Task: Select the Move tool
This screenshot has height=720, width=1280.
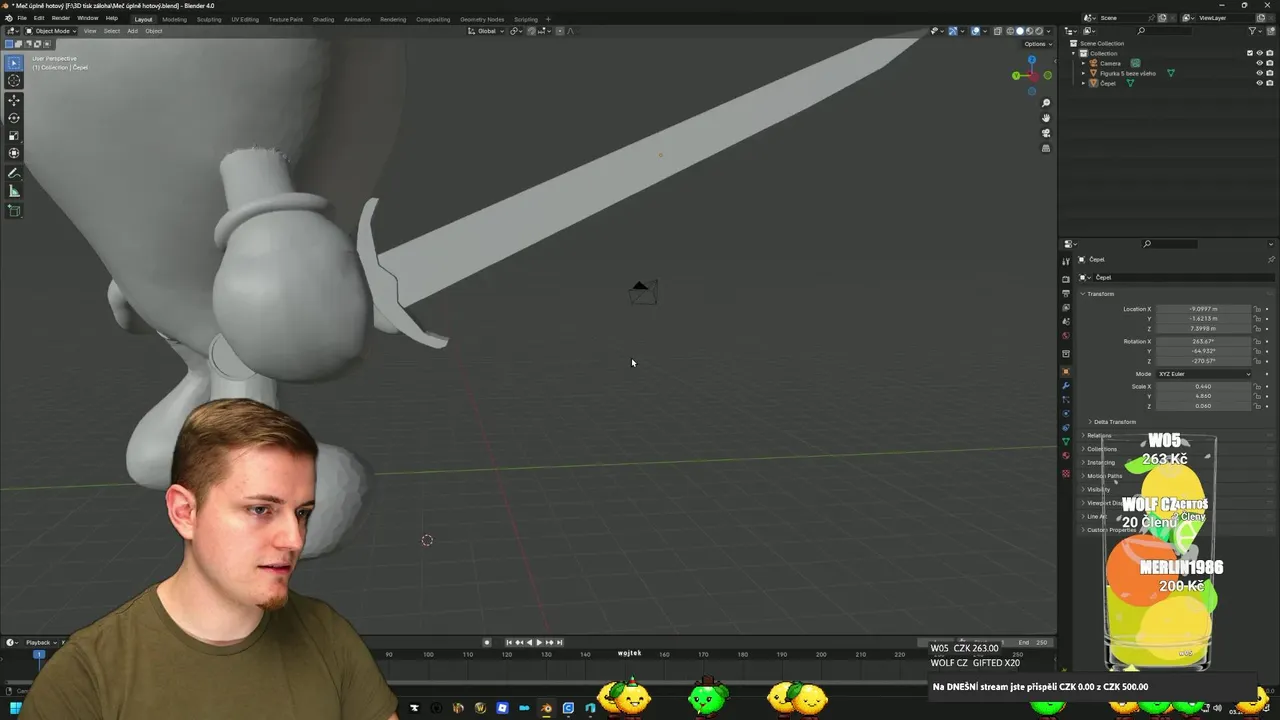Action: coord(14,100)
